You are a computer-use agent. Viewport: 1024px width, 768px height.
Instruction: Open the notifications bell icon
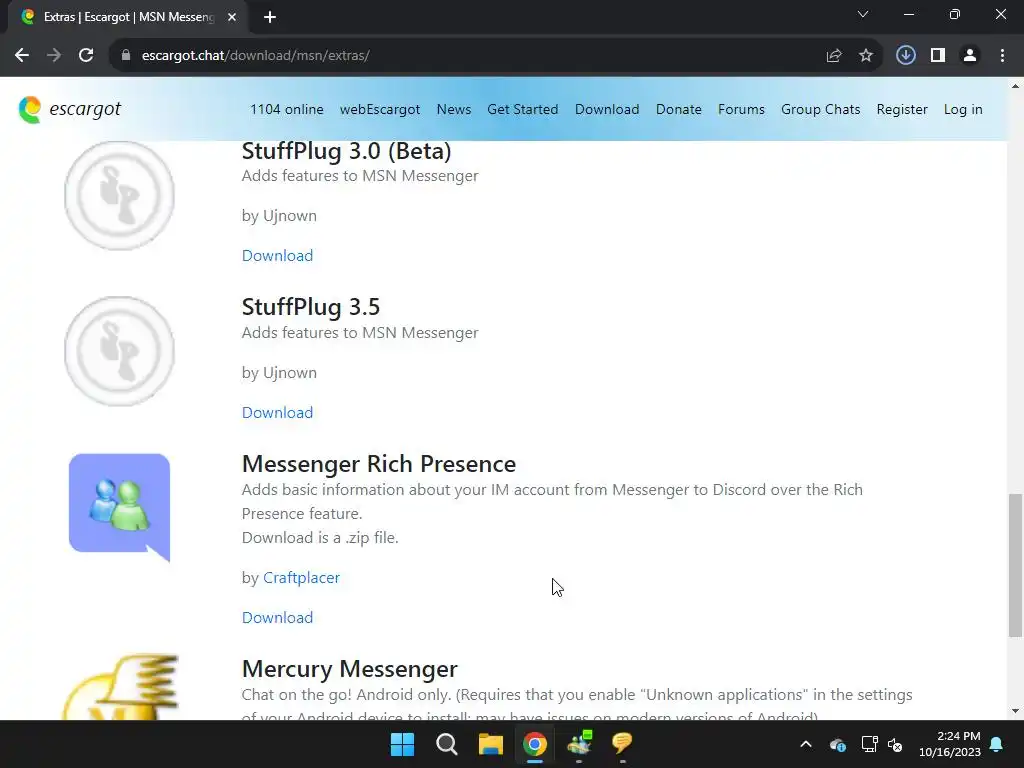pyautogui.click(x=997, y=744)
